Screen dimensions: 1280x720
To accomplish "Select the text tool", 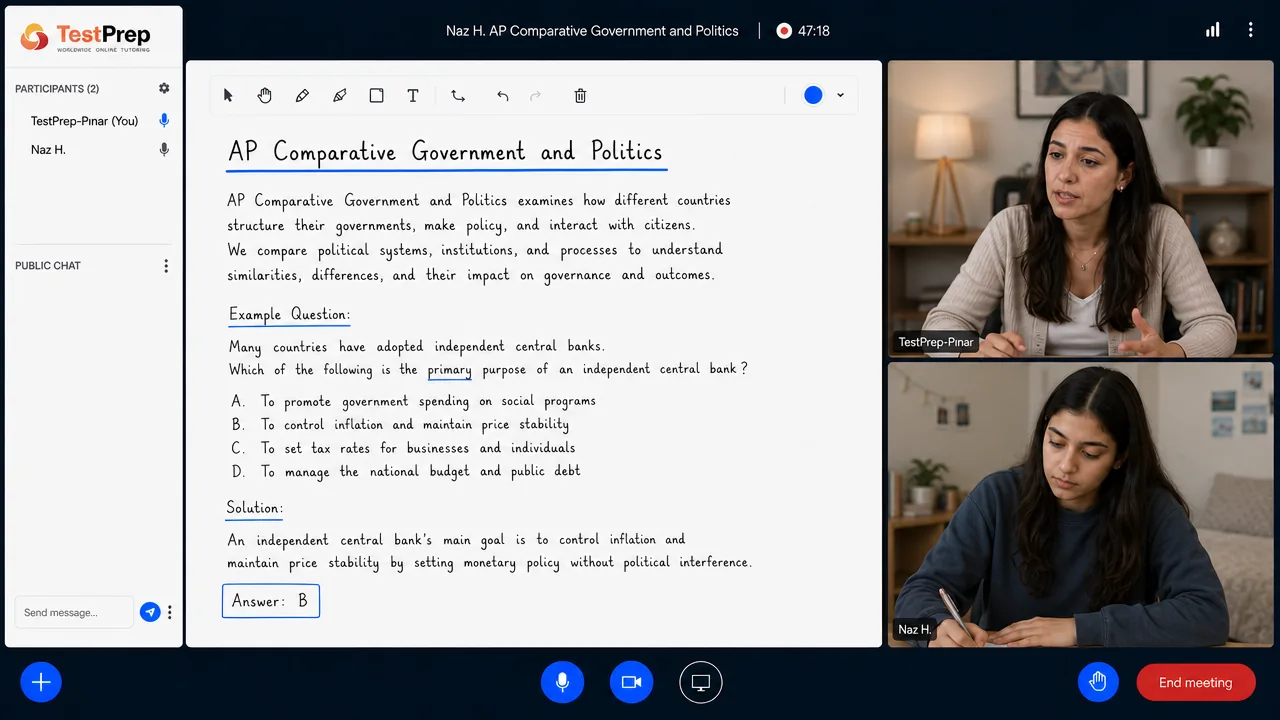I will click(x=413, y=96).
